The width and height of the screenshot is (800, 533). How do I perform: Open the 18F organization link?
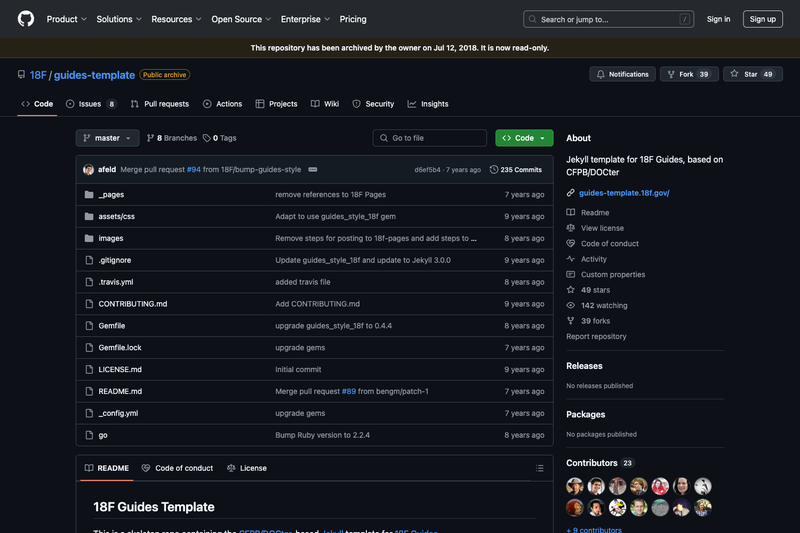click(x=38, y=75)
